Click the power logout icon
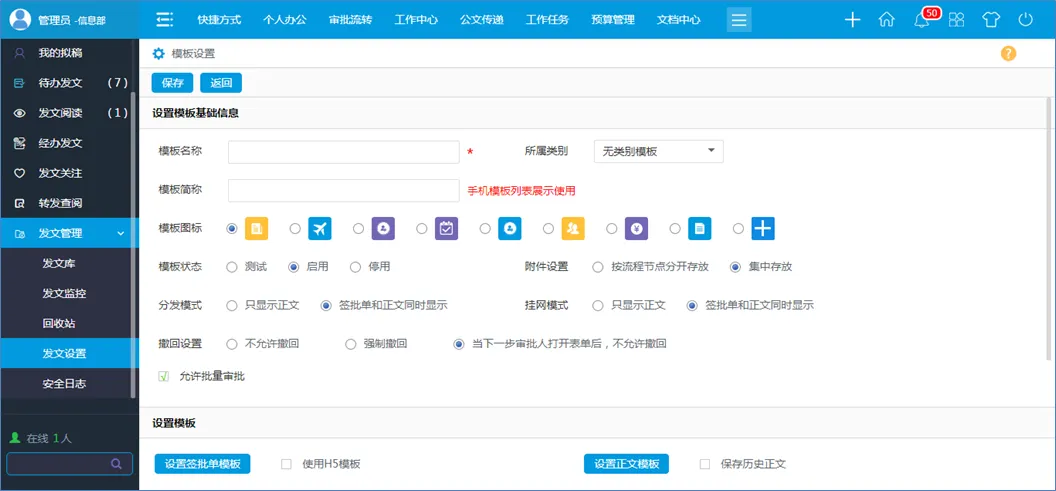The height and width of the screenshot is (491, 1056). 1025,19
